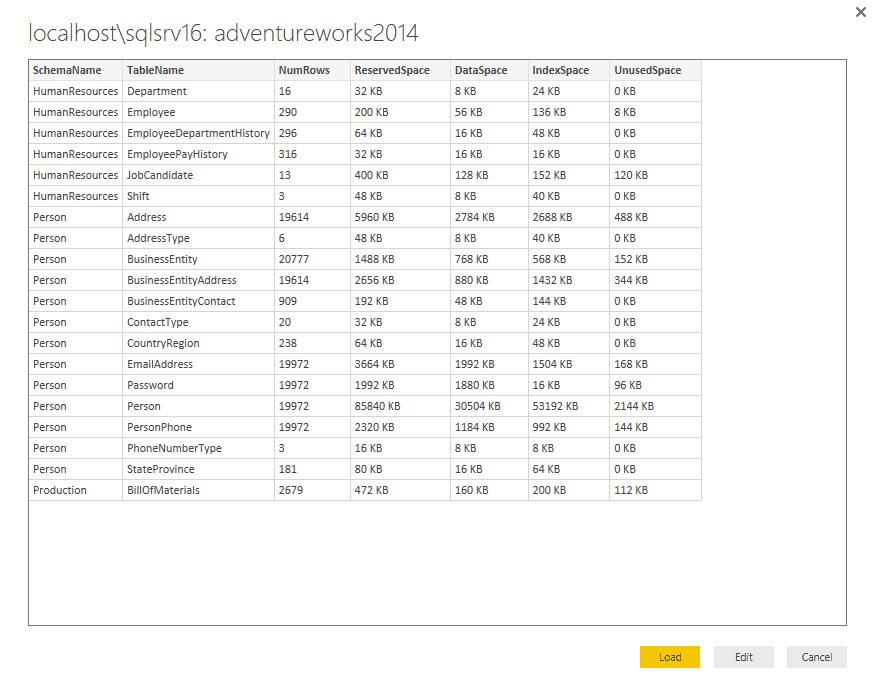Click the Password table name cell
The height and width of the screenshot is (693, 877).
[199, 385]
